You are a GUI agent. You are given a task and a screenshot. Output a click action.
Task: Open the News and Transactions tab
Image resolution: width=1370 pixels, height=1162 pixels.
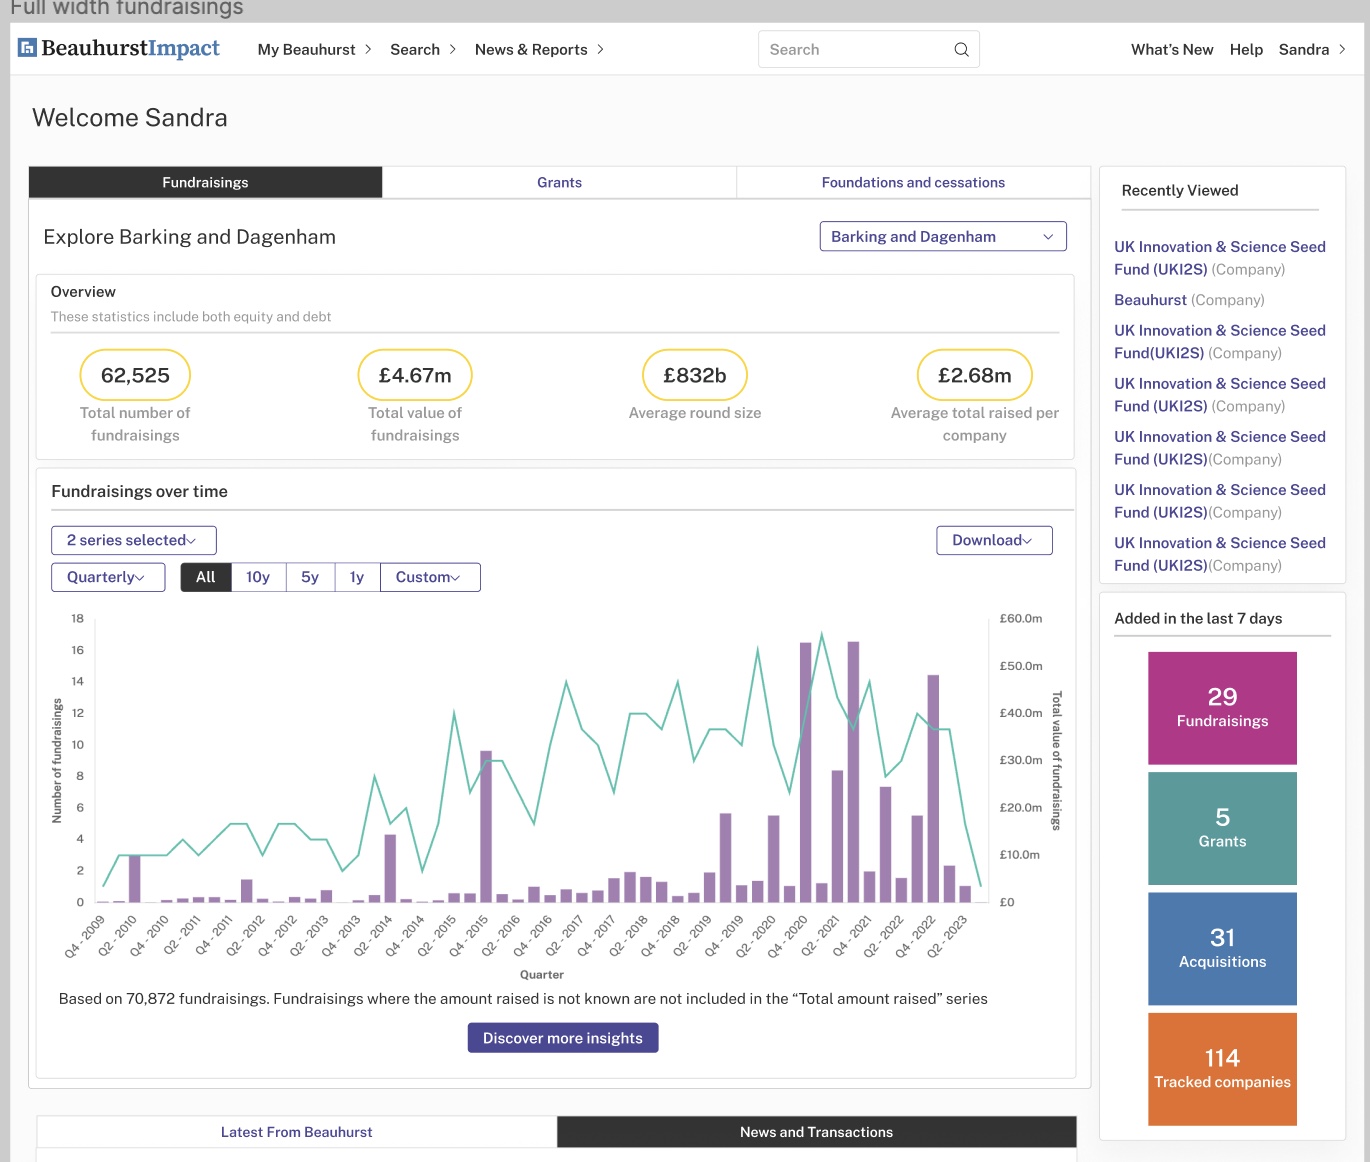coord(816,1132)
